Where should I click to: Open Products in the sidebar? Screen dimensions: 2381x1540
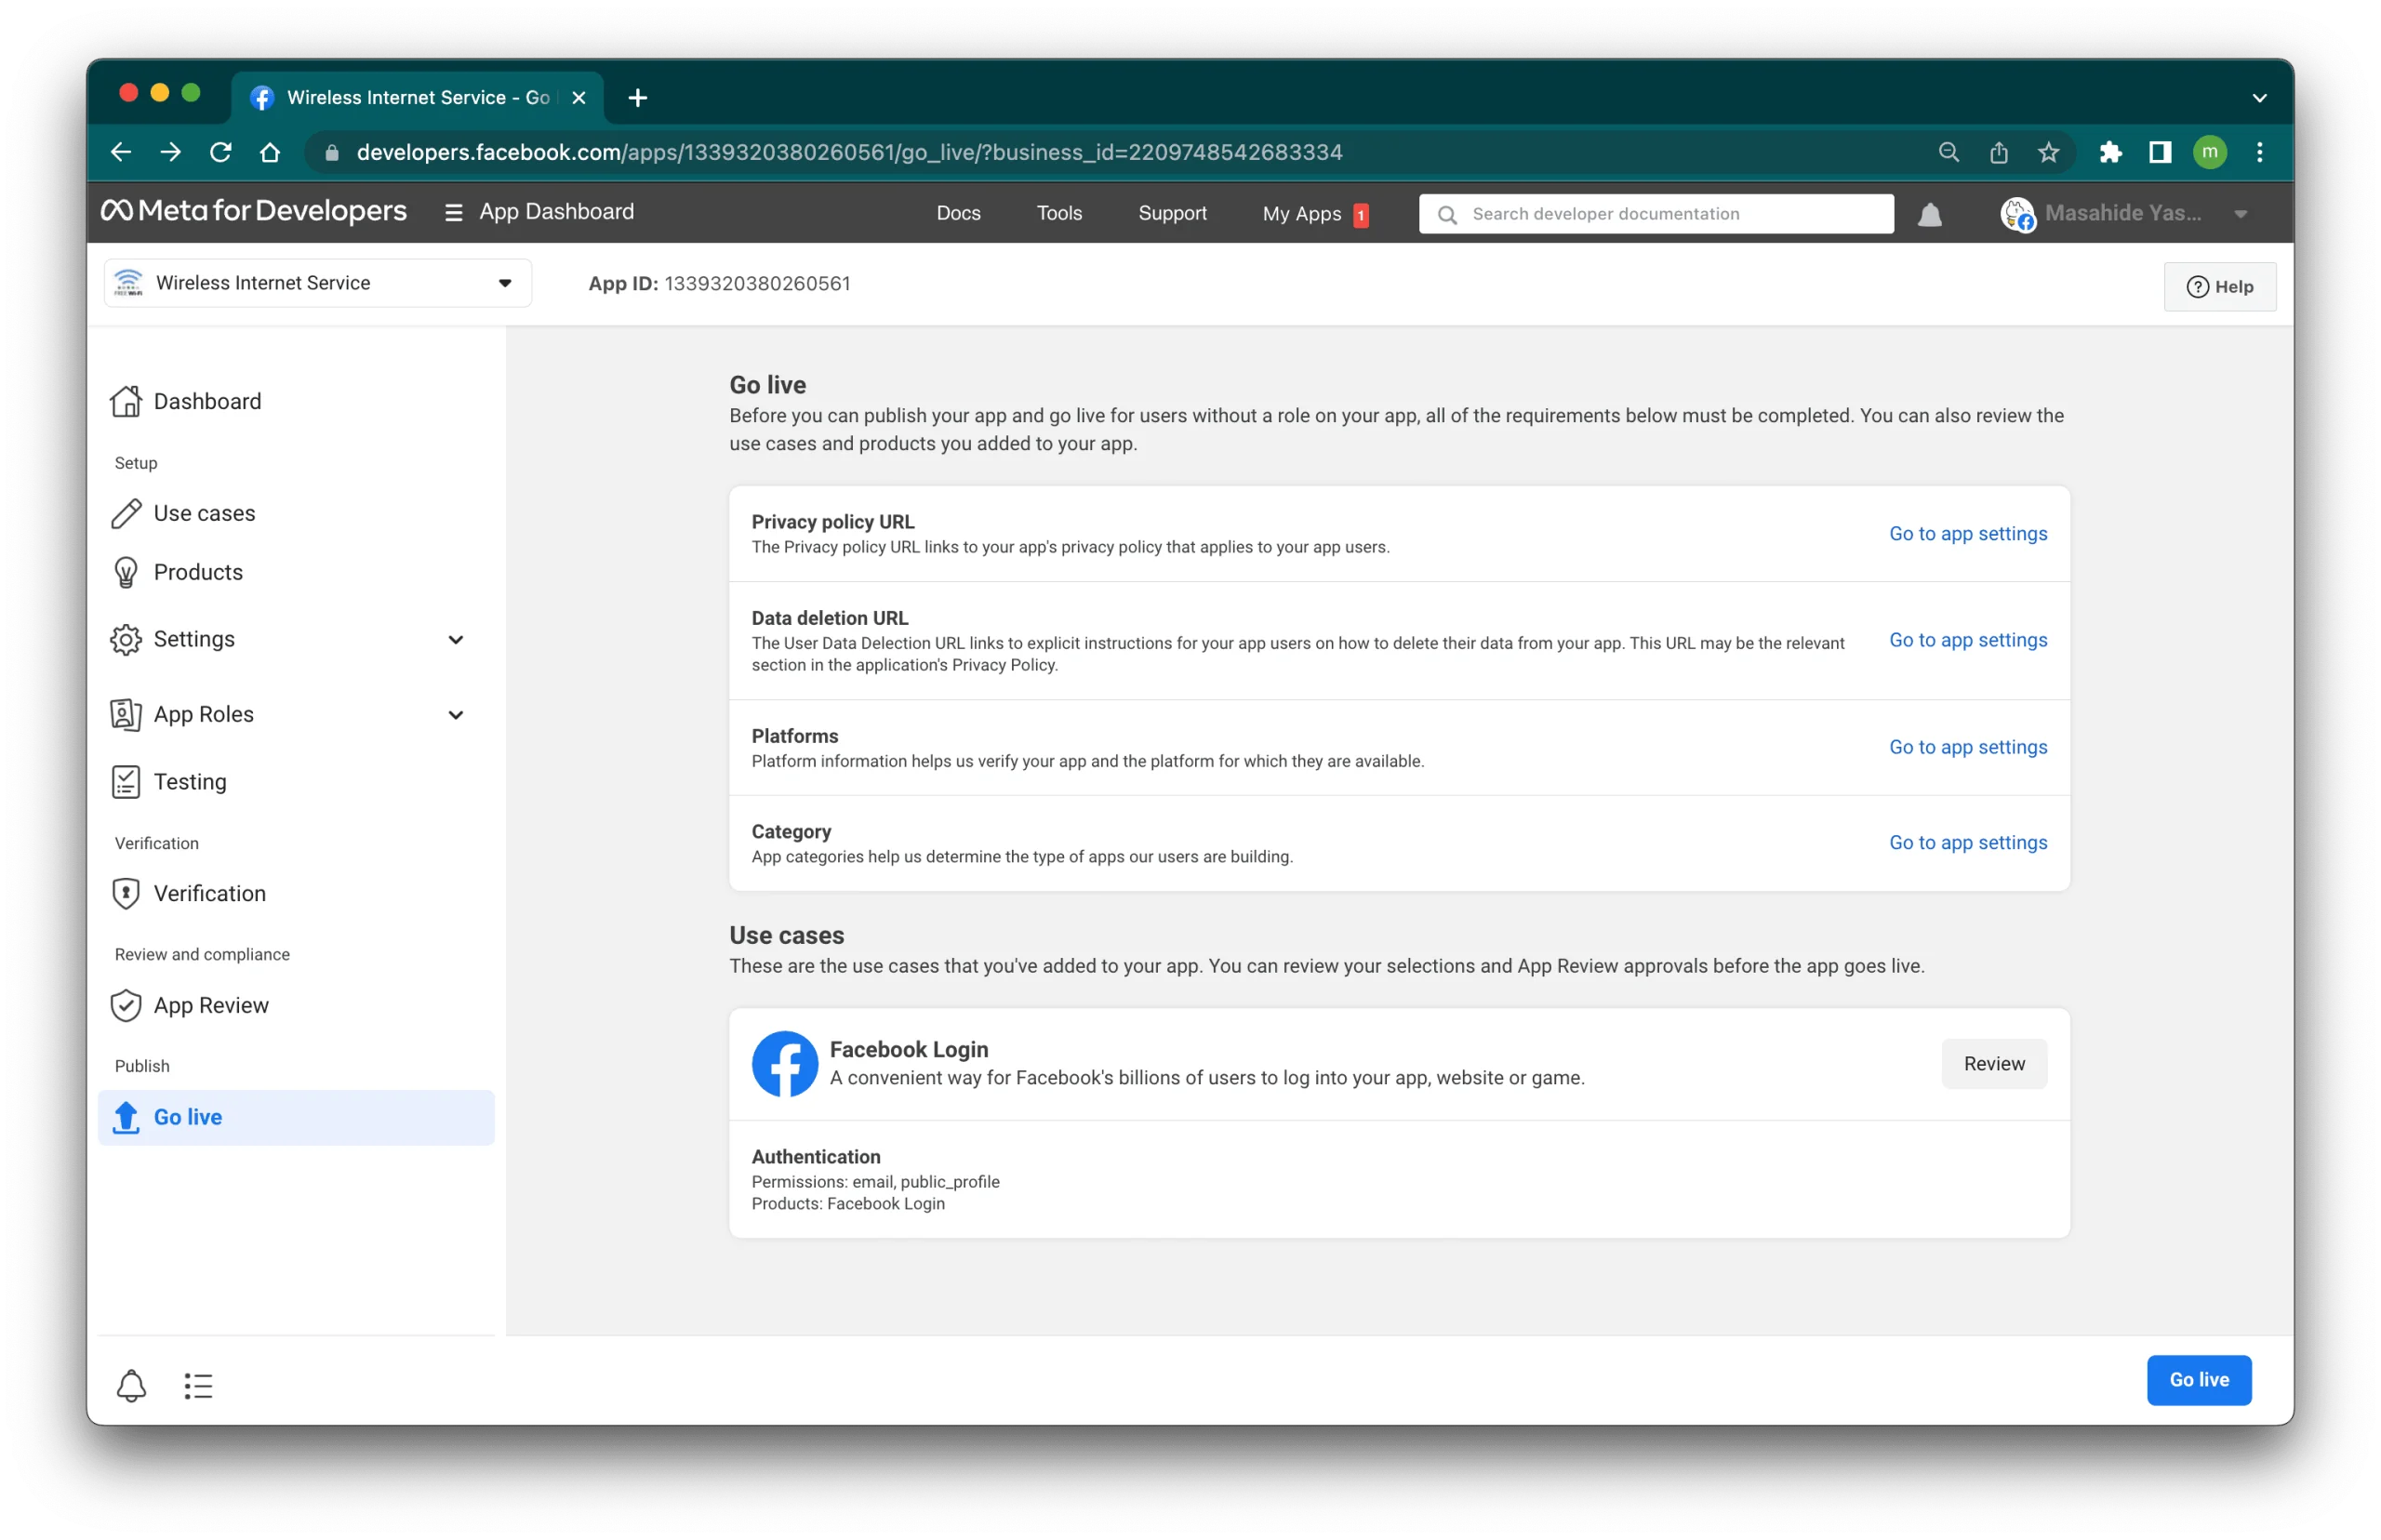pos(198,572)
